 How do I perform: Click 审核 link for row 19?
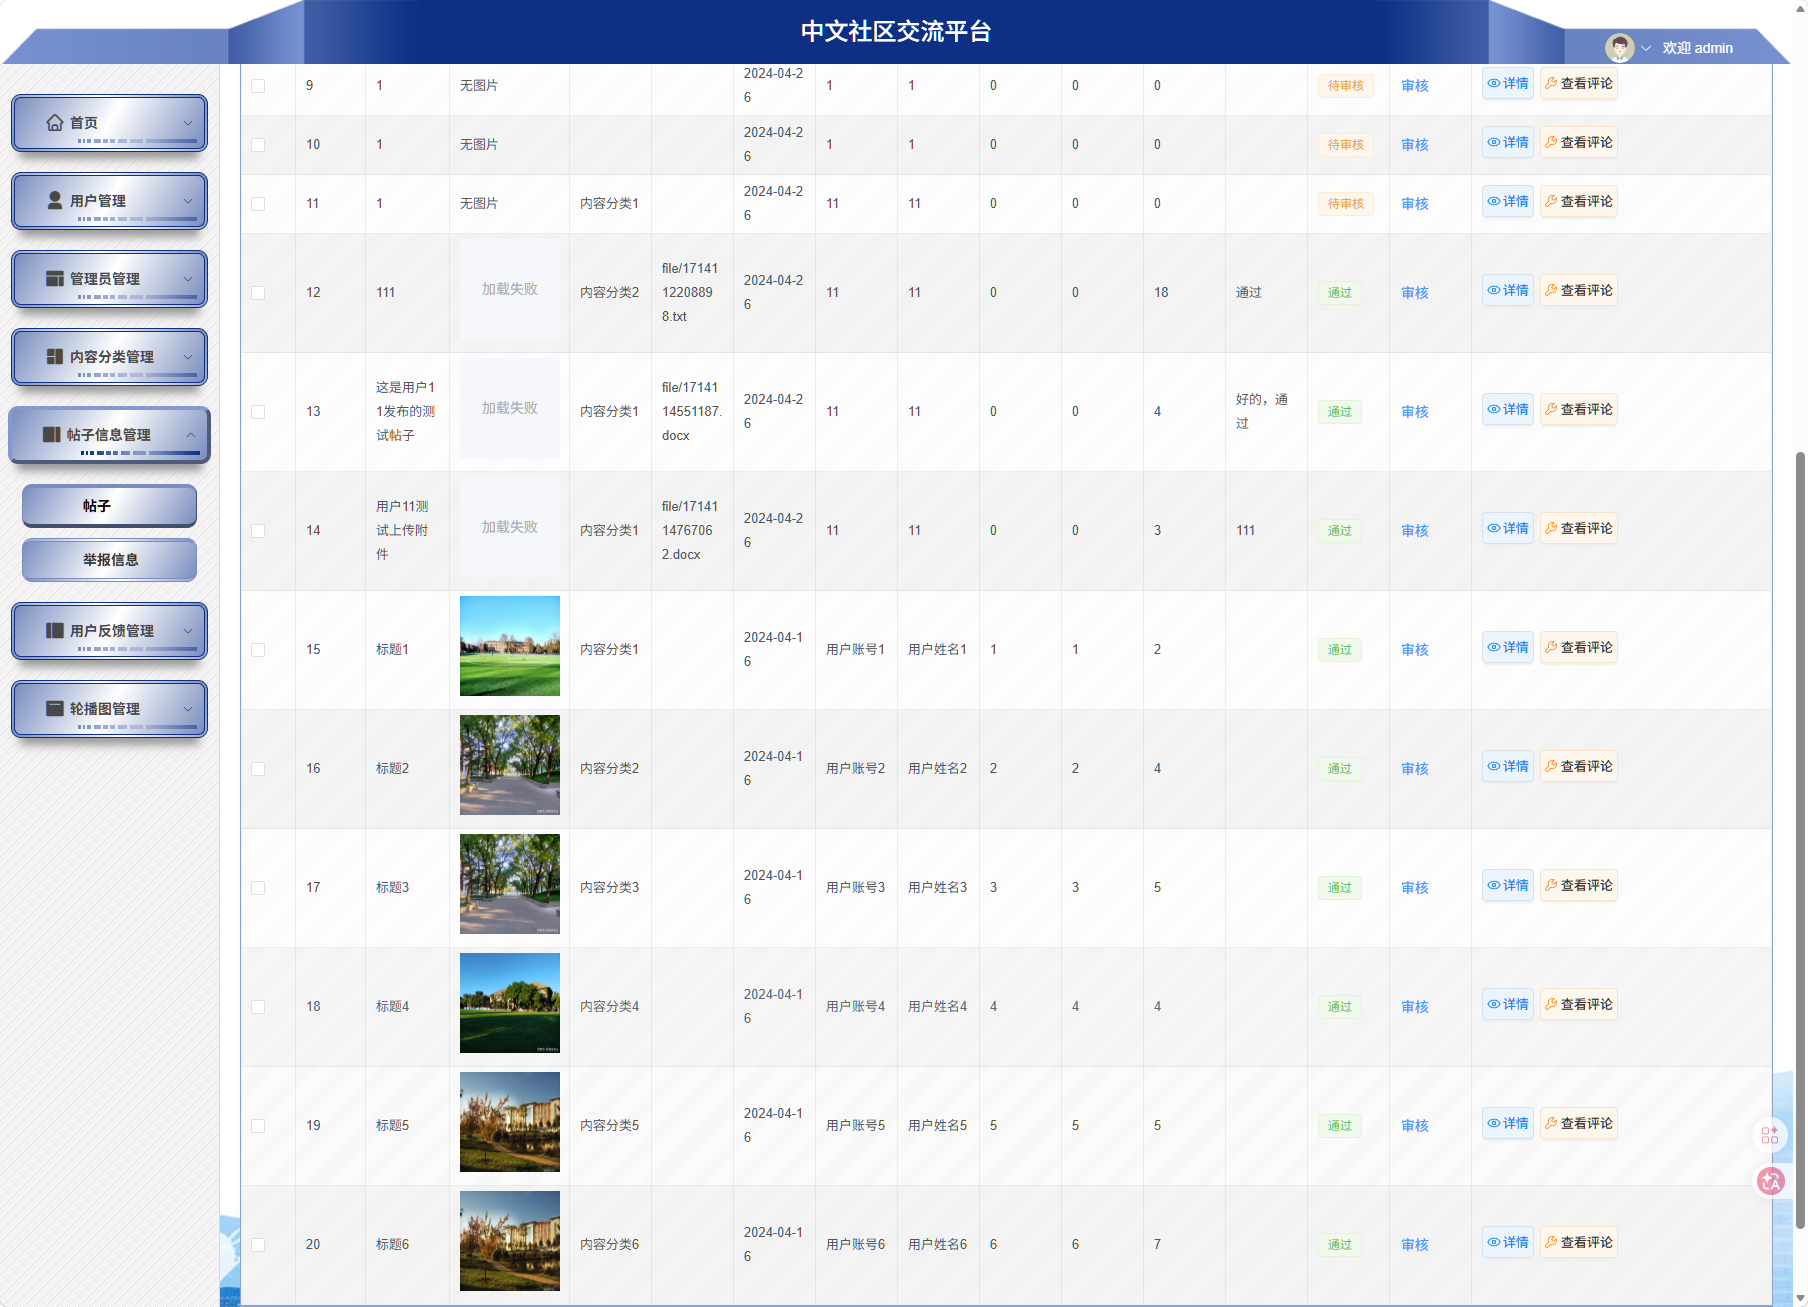(1414, 1126)
